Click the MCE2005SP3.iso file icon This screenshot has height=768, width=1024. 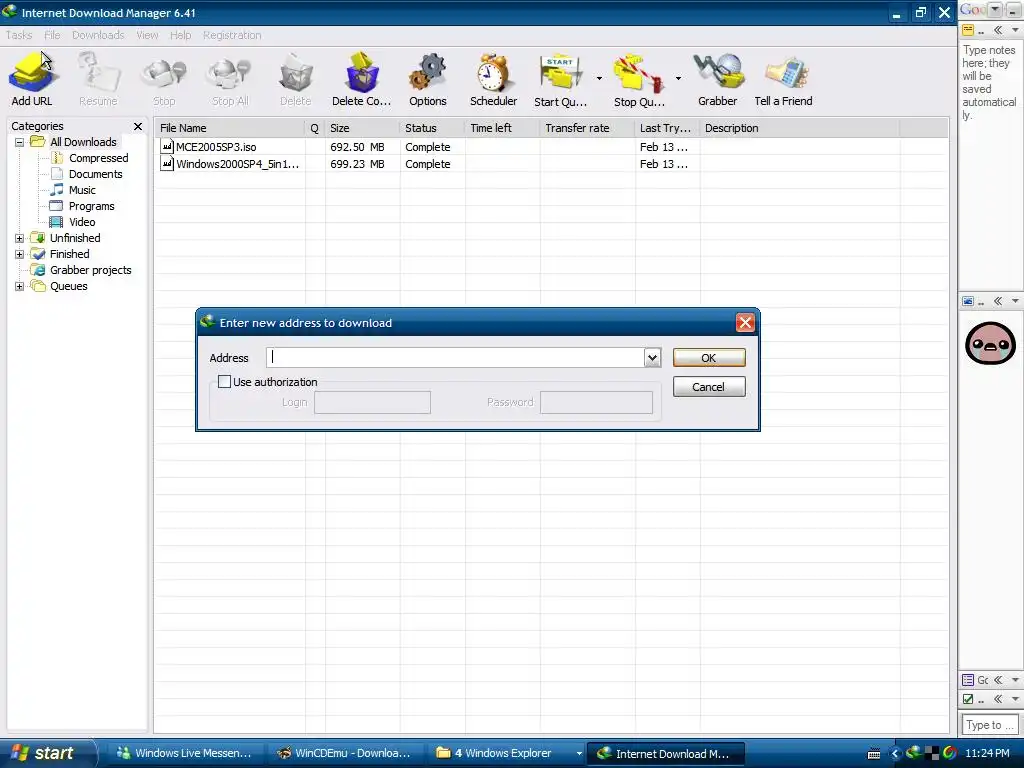[x=167, y=146]
